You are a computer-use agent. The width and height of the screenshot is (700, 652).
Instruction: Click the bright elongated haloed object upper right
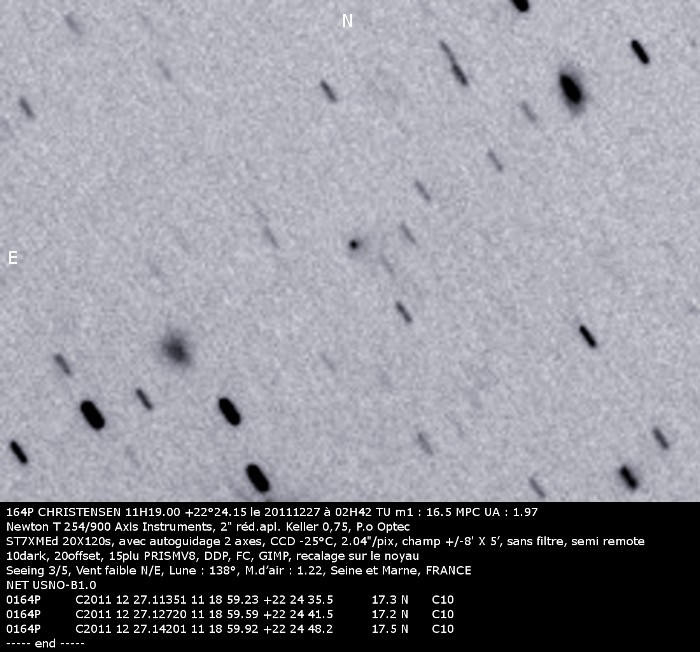click(571, 90)
